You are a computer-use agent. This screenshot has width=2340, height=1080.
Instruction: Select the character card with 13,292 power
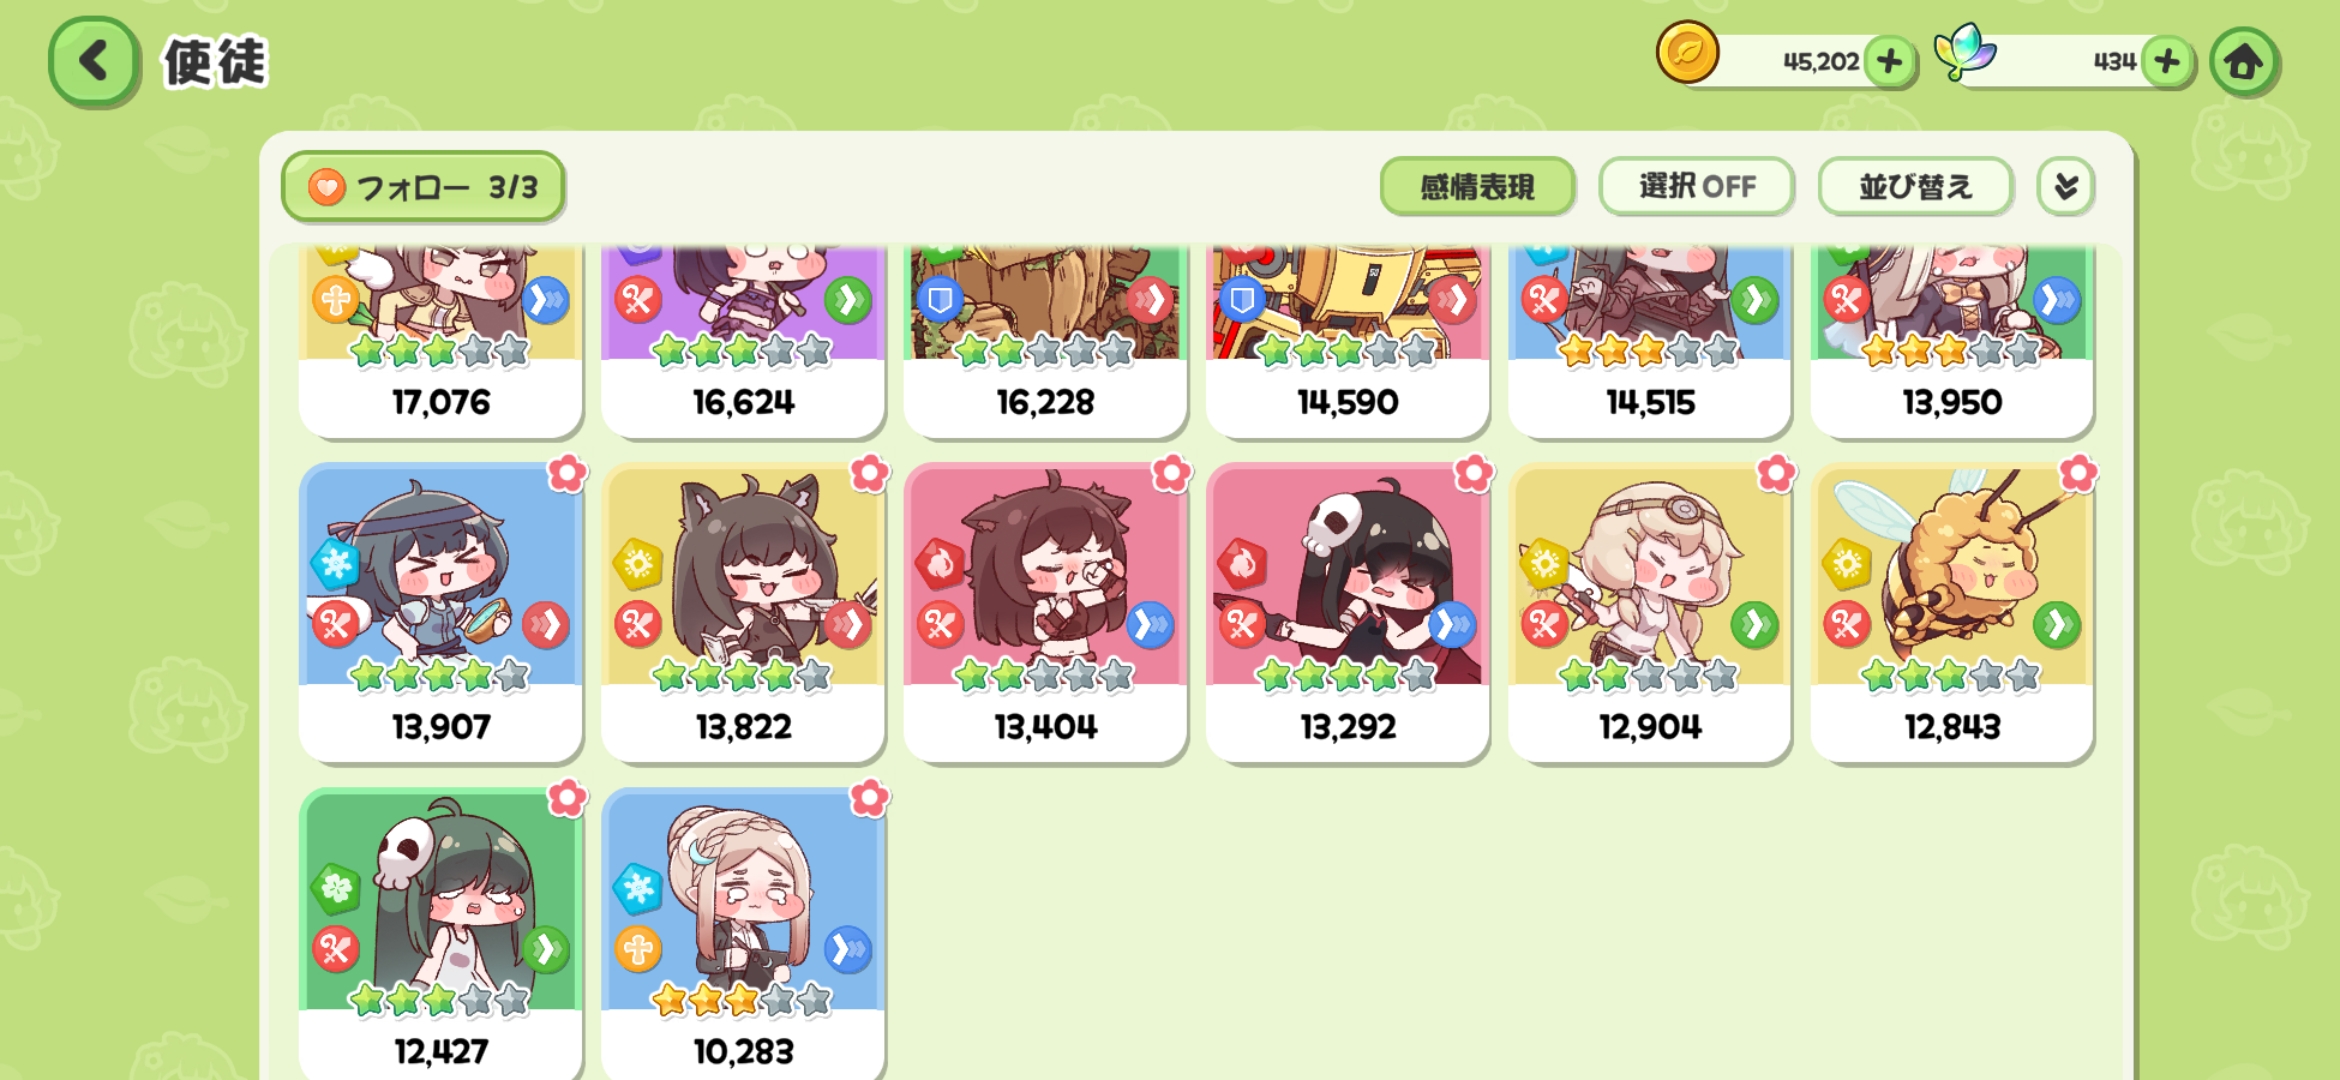[x=1347, y=612]
